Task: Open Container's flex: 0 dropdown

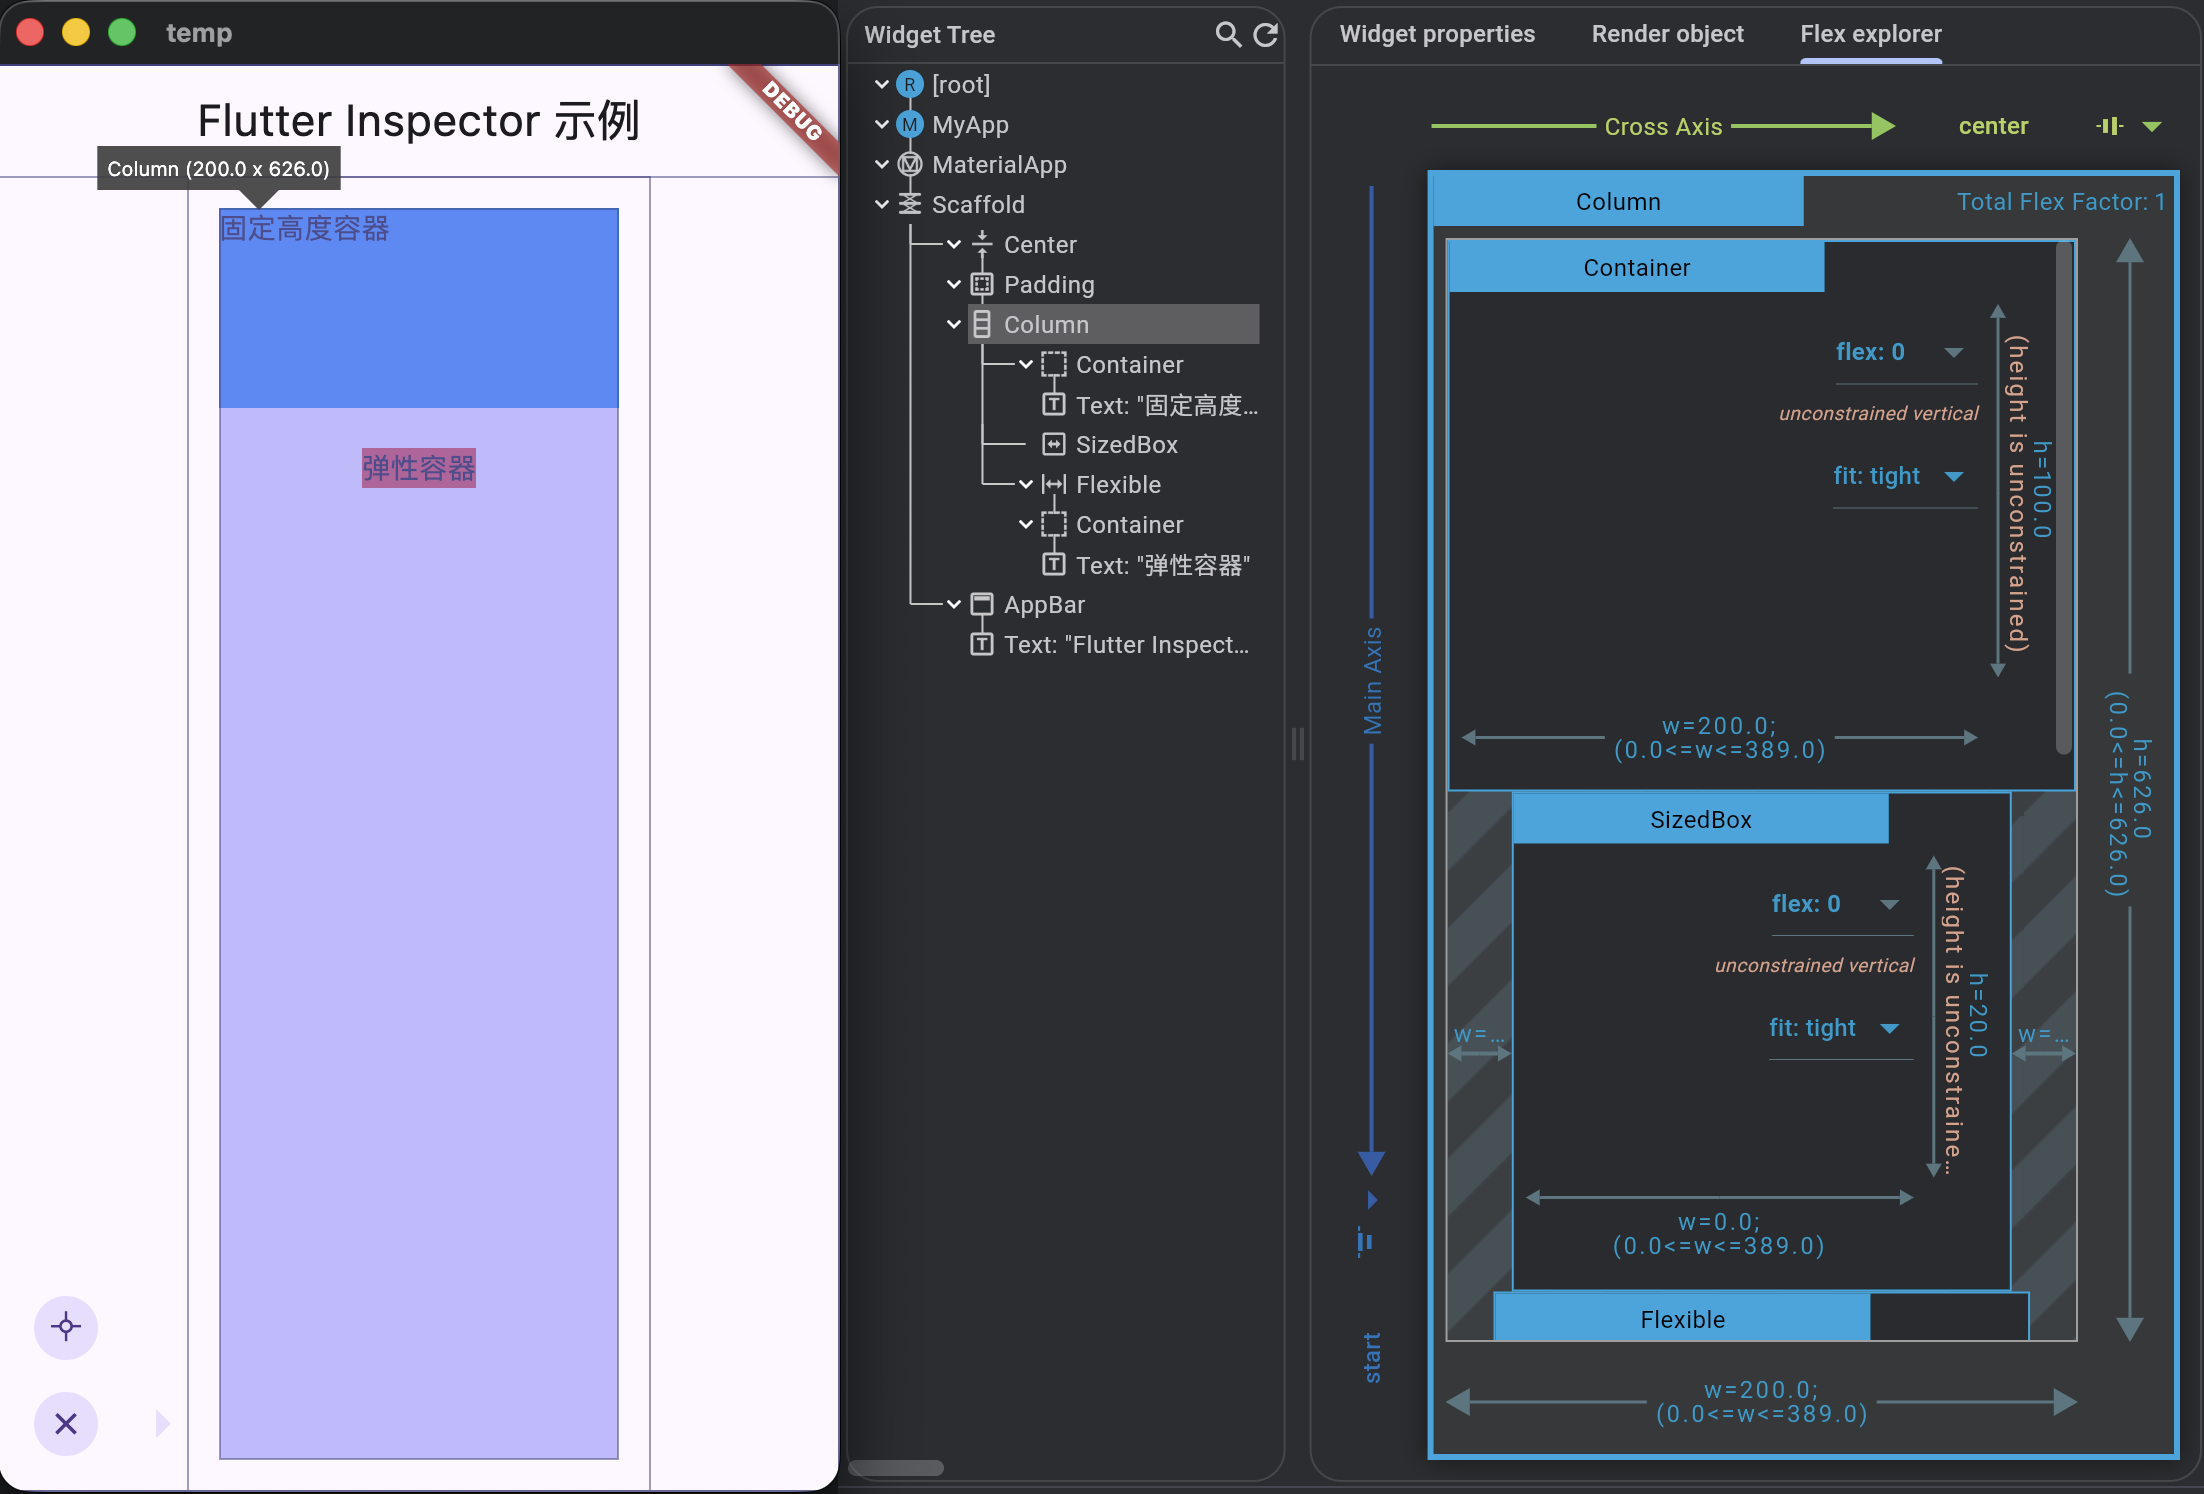Action: [1905, 353]
